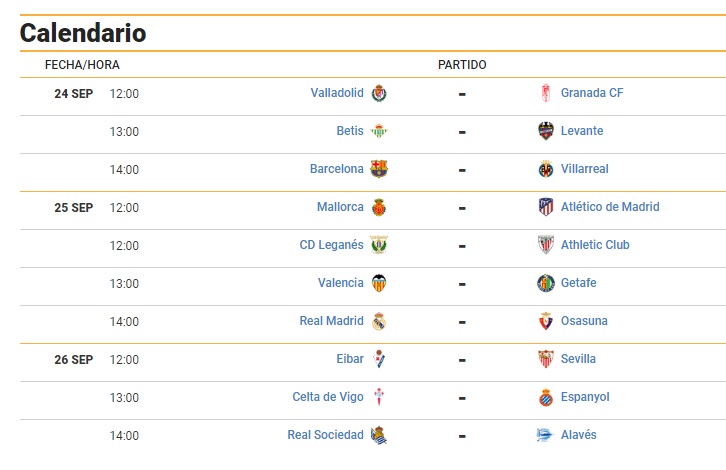Click the Valencia bat crest icon

(x=379, y=283)
